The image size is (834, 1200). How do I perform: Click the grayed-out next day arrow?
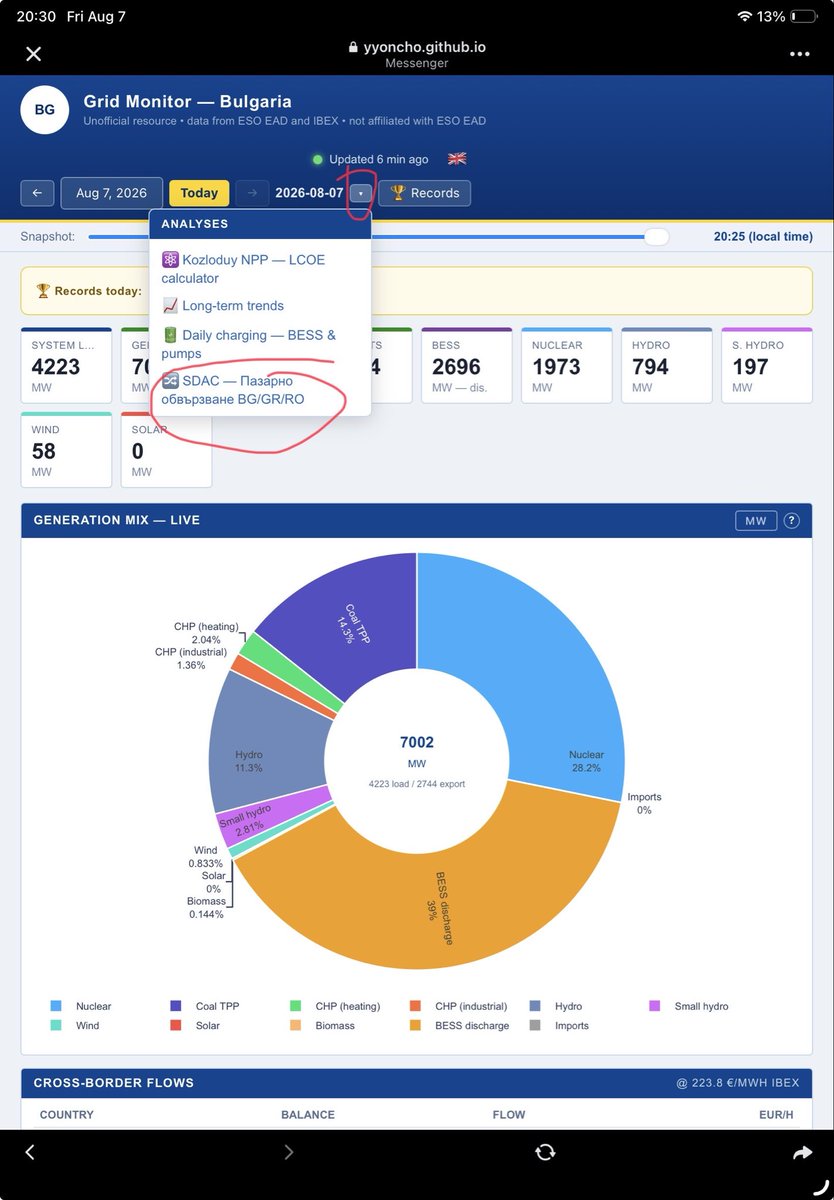[x=252, y=193]
